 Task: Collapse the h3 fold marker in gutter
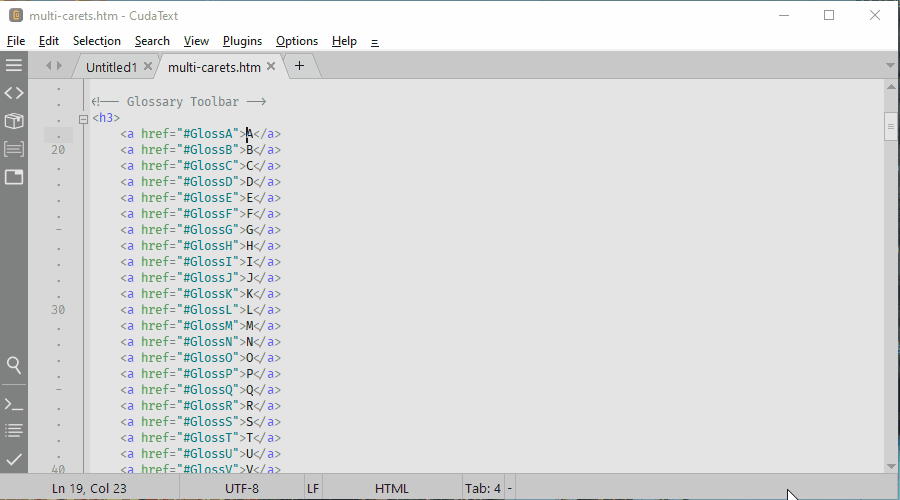coord(84,118)
